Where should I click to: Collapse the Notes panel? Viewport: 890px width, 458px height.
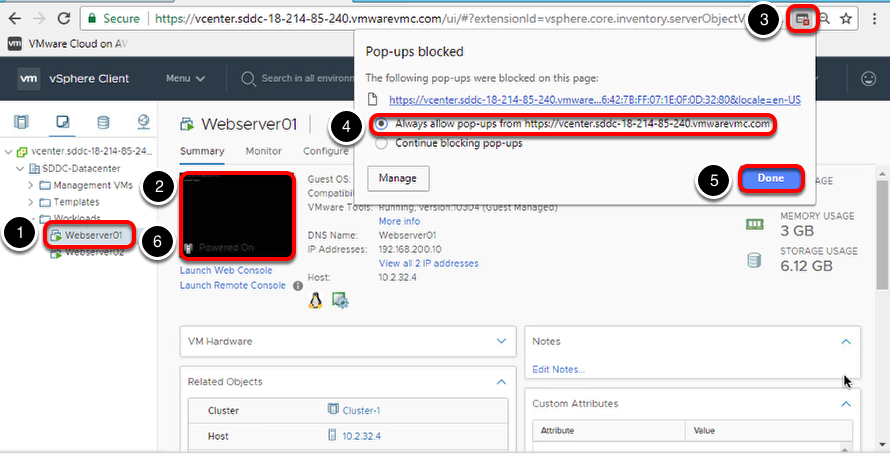click(x=846, y=342)
